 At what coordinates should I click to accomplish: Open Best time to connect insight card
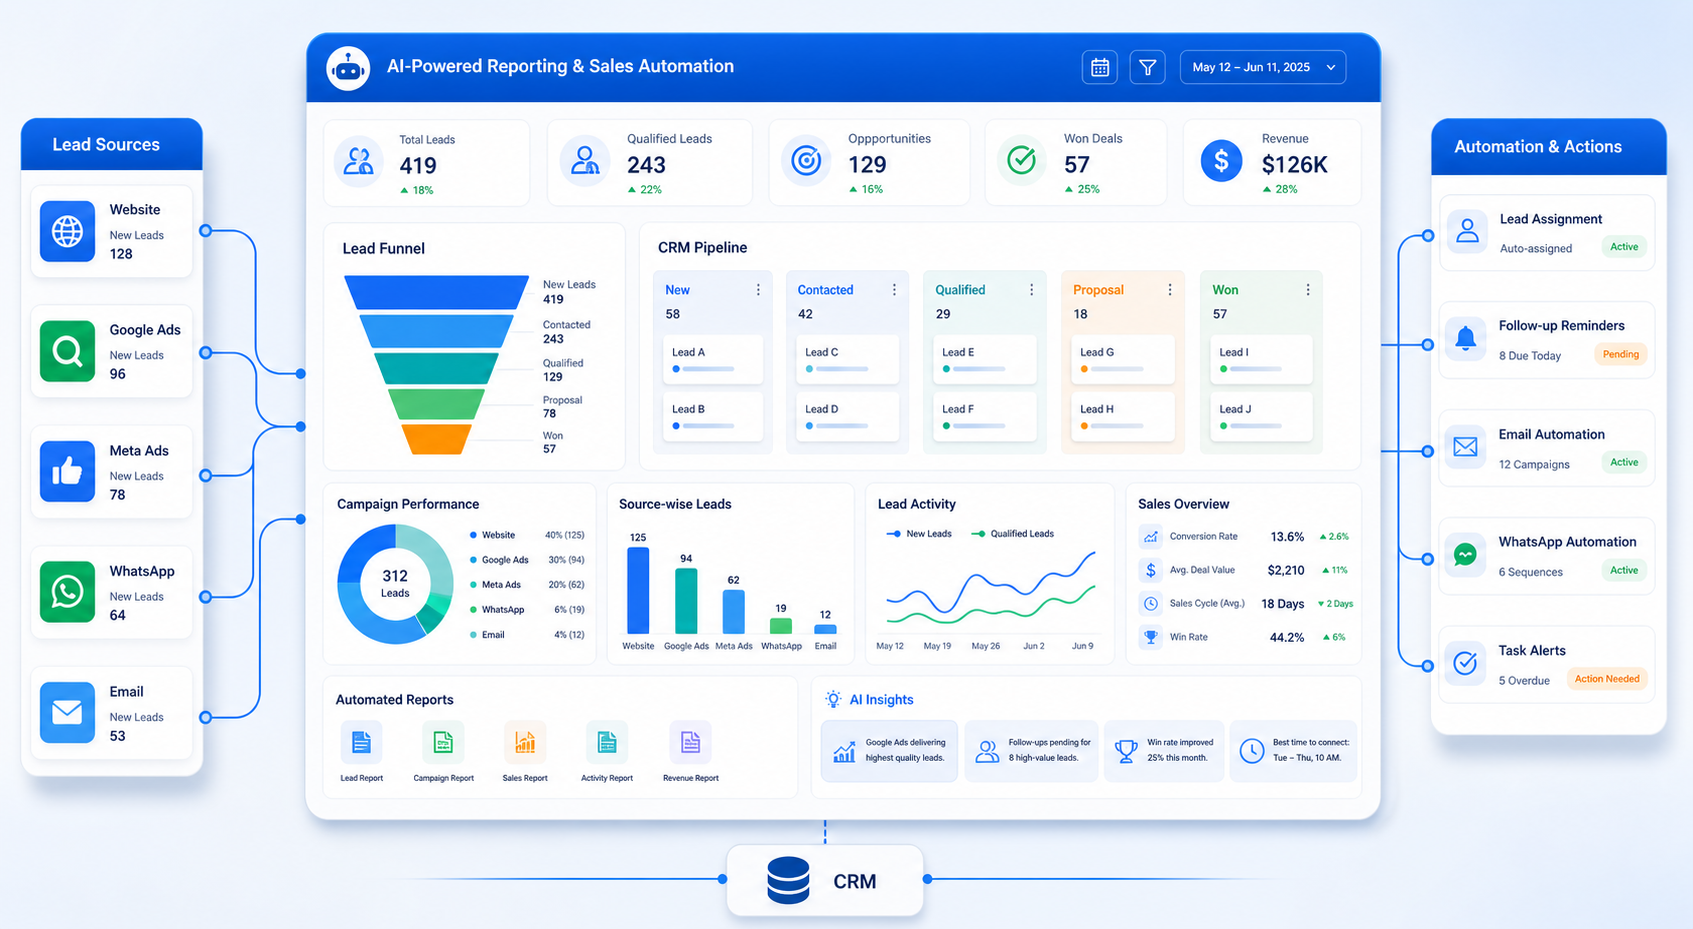point(1293,751)
